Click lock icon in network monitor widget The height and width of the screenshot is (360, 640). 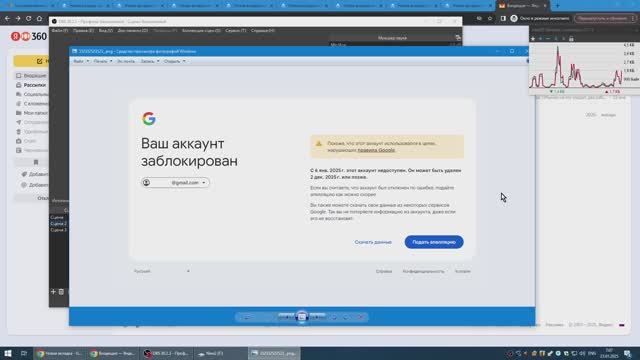coord(571,39)
